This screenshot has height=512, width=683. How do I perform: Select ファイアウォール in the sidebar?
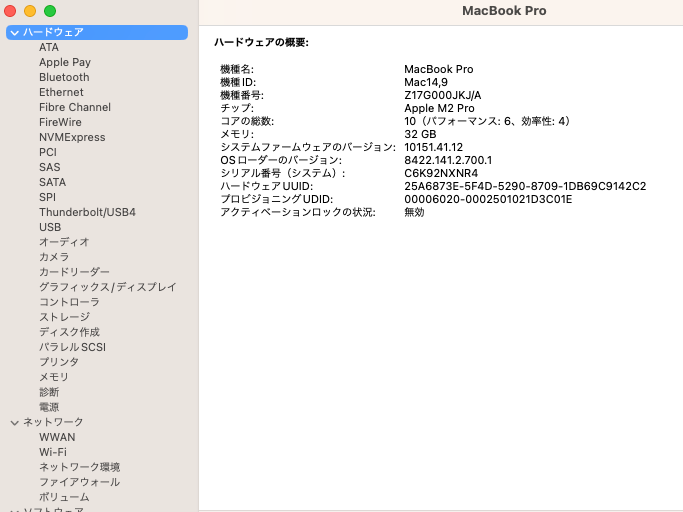tap(79, 482)
